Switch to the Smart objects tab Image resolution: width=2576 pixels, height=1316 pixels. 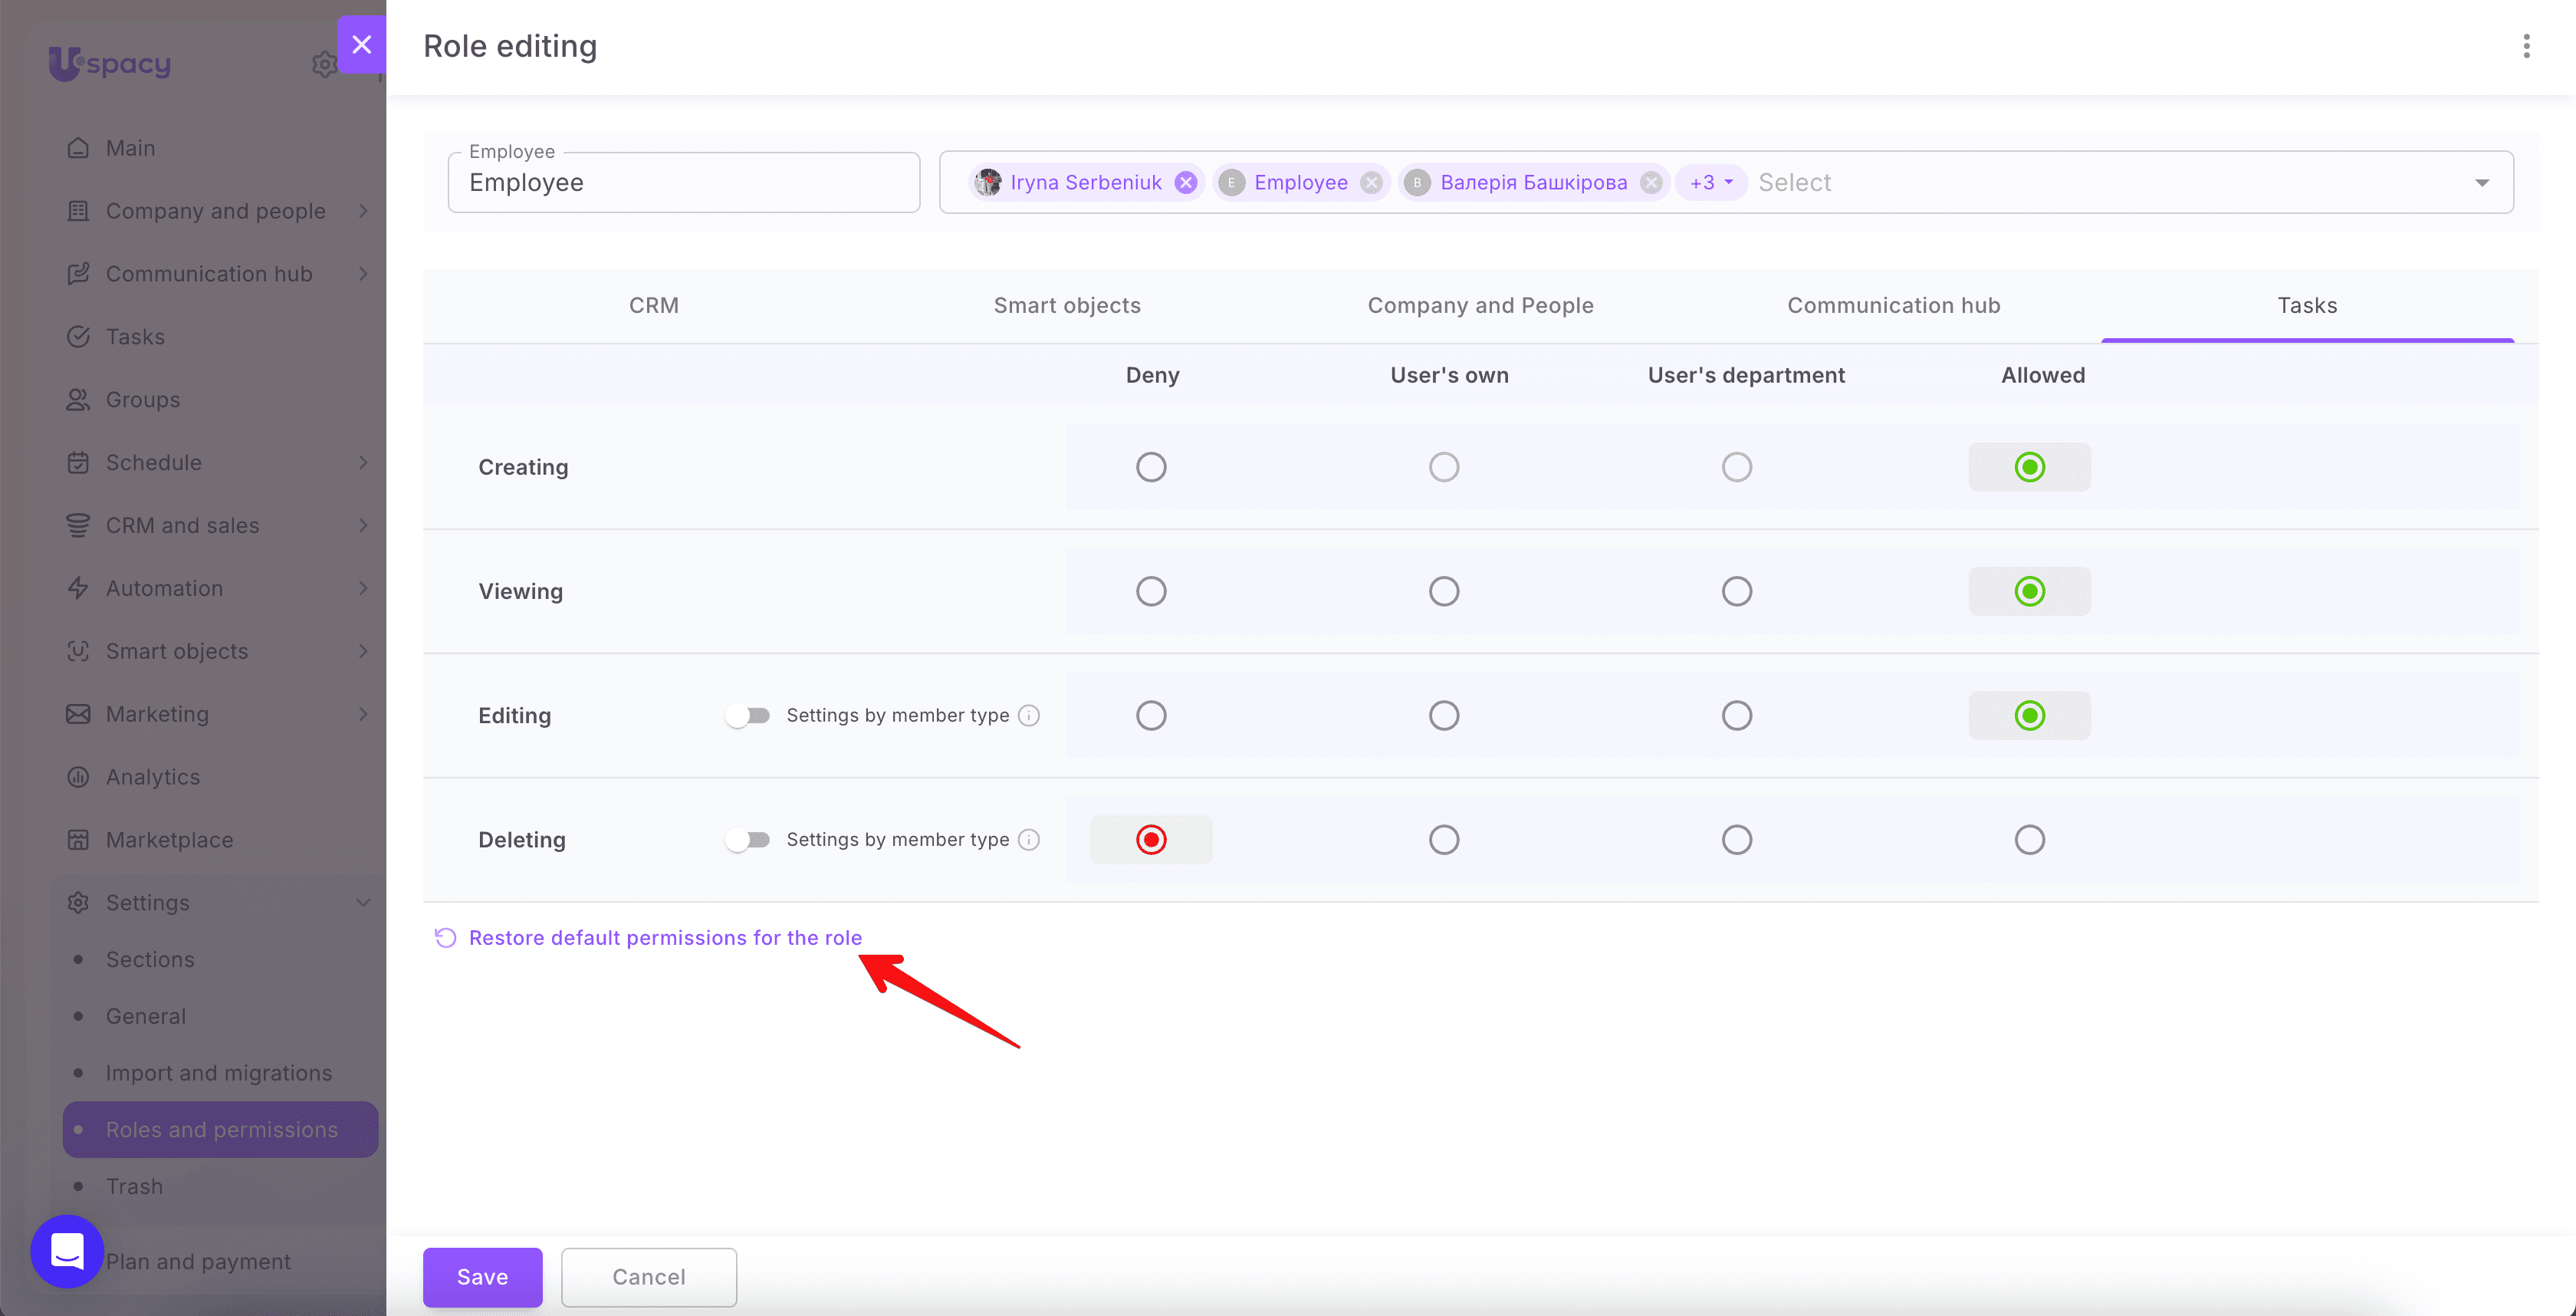tap(1067, 305)
